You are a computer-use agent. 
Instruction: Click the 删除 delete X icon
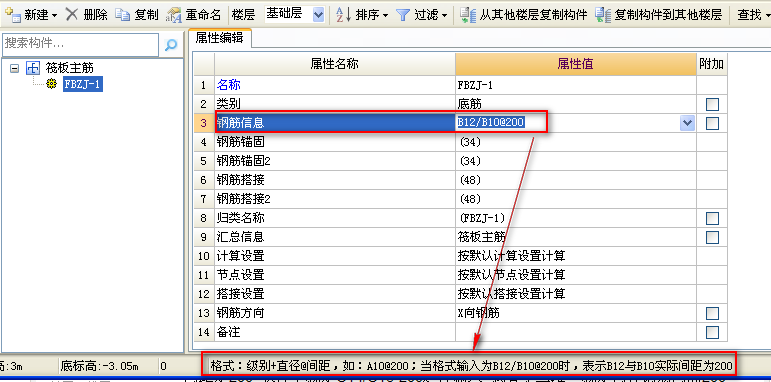(72, 14)
